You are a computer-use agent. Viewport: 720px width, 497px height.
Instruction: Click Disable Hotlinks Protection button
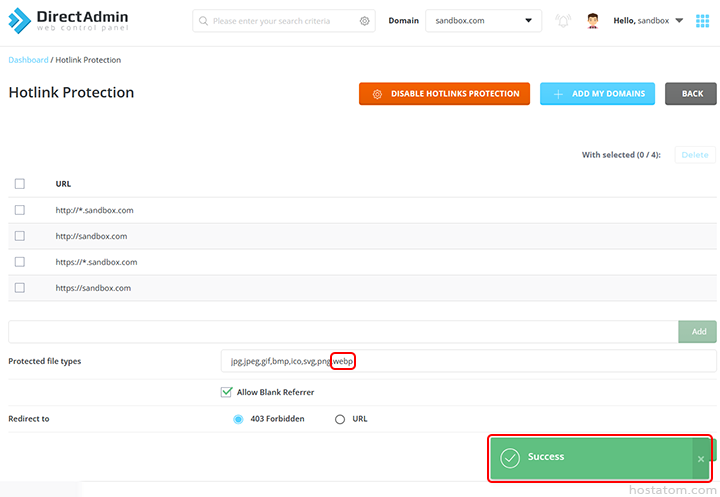coord(444,94)
